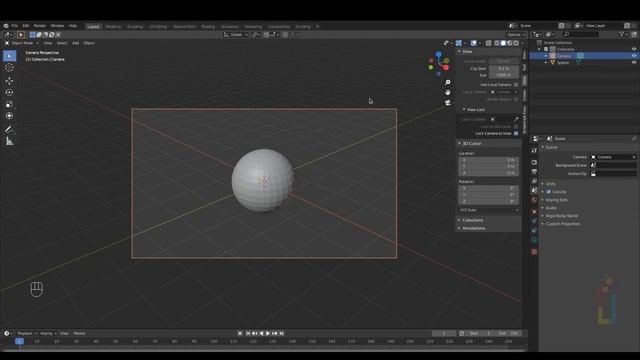The width and height of the screenshot is (640, 360).
Task: Open the Object Mode dropdown
Action: click(x=21, y=43)
